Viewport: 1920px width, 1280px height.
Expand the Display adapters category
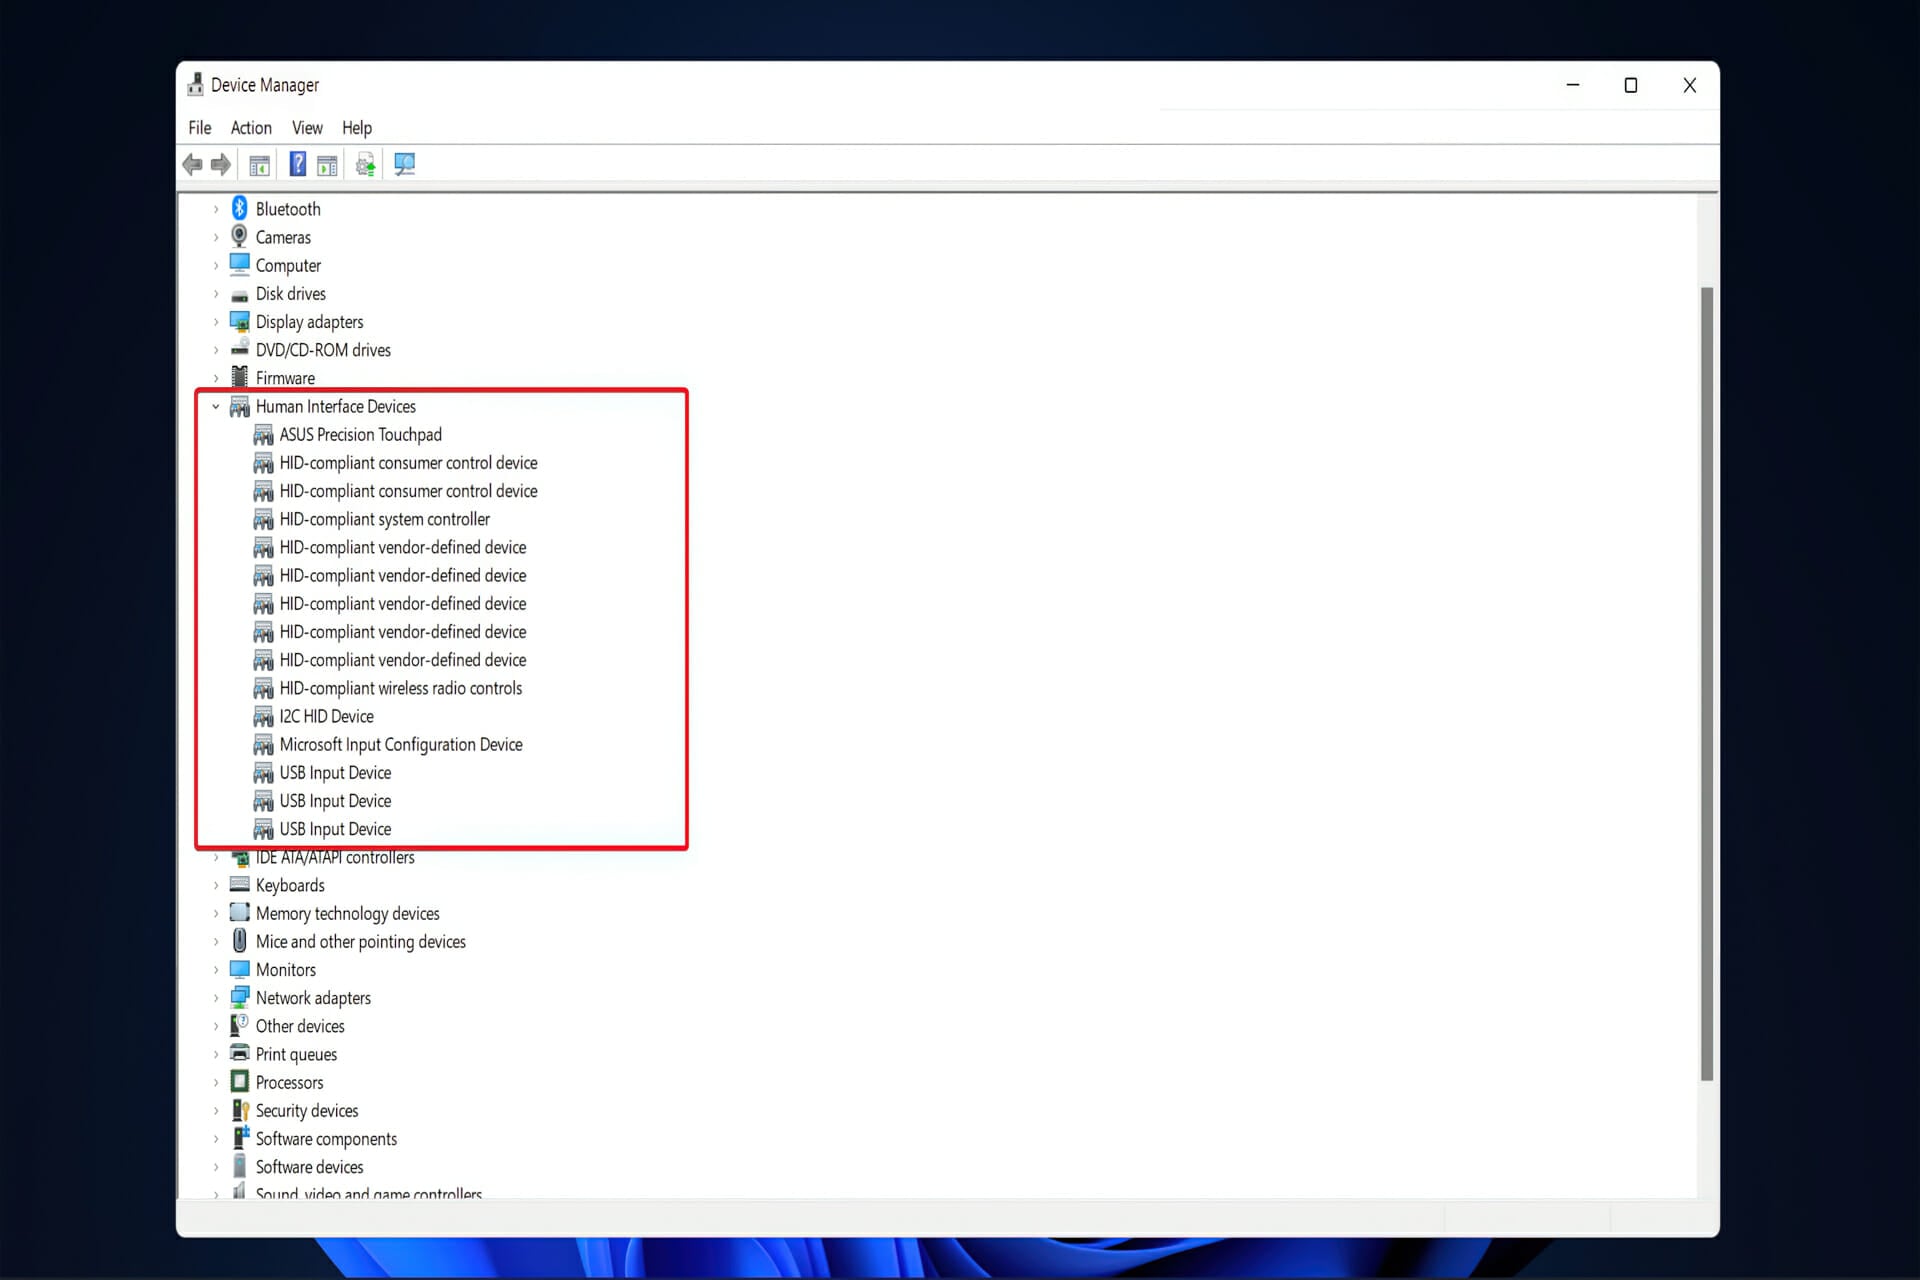point(216,321)
